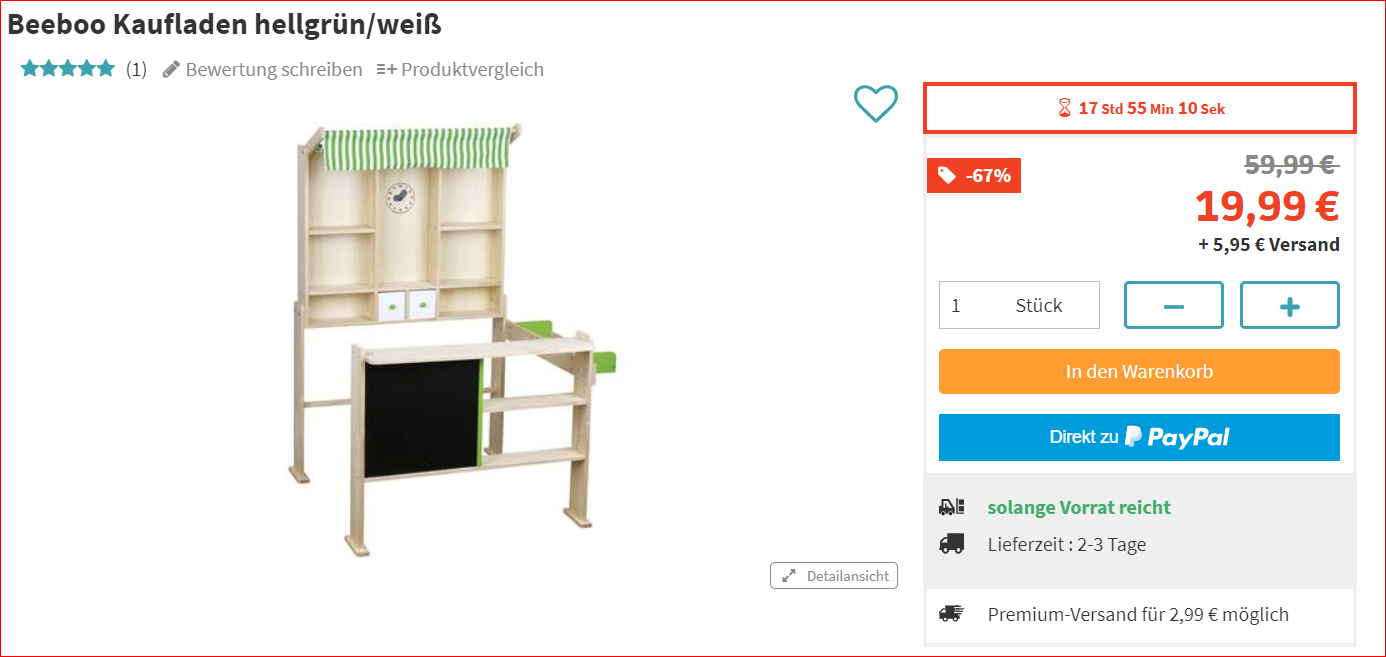This screenshot has width=1386, height=657.
Task: Pay with Direkt zu PayPal button
Action: tap(1139, 437)
